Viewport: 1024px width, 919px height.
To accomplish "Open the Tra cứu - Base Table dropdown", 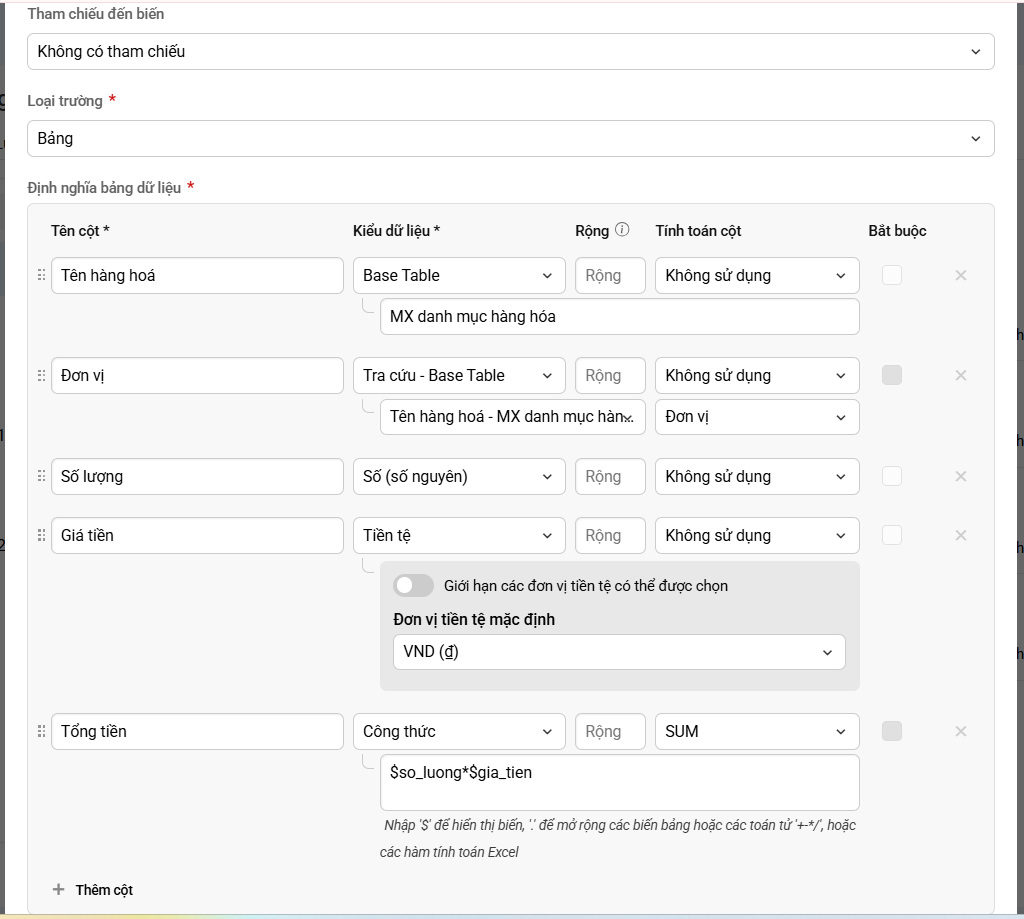I will 459,375.
